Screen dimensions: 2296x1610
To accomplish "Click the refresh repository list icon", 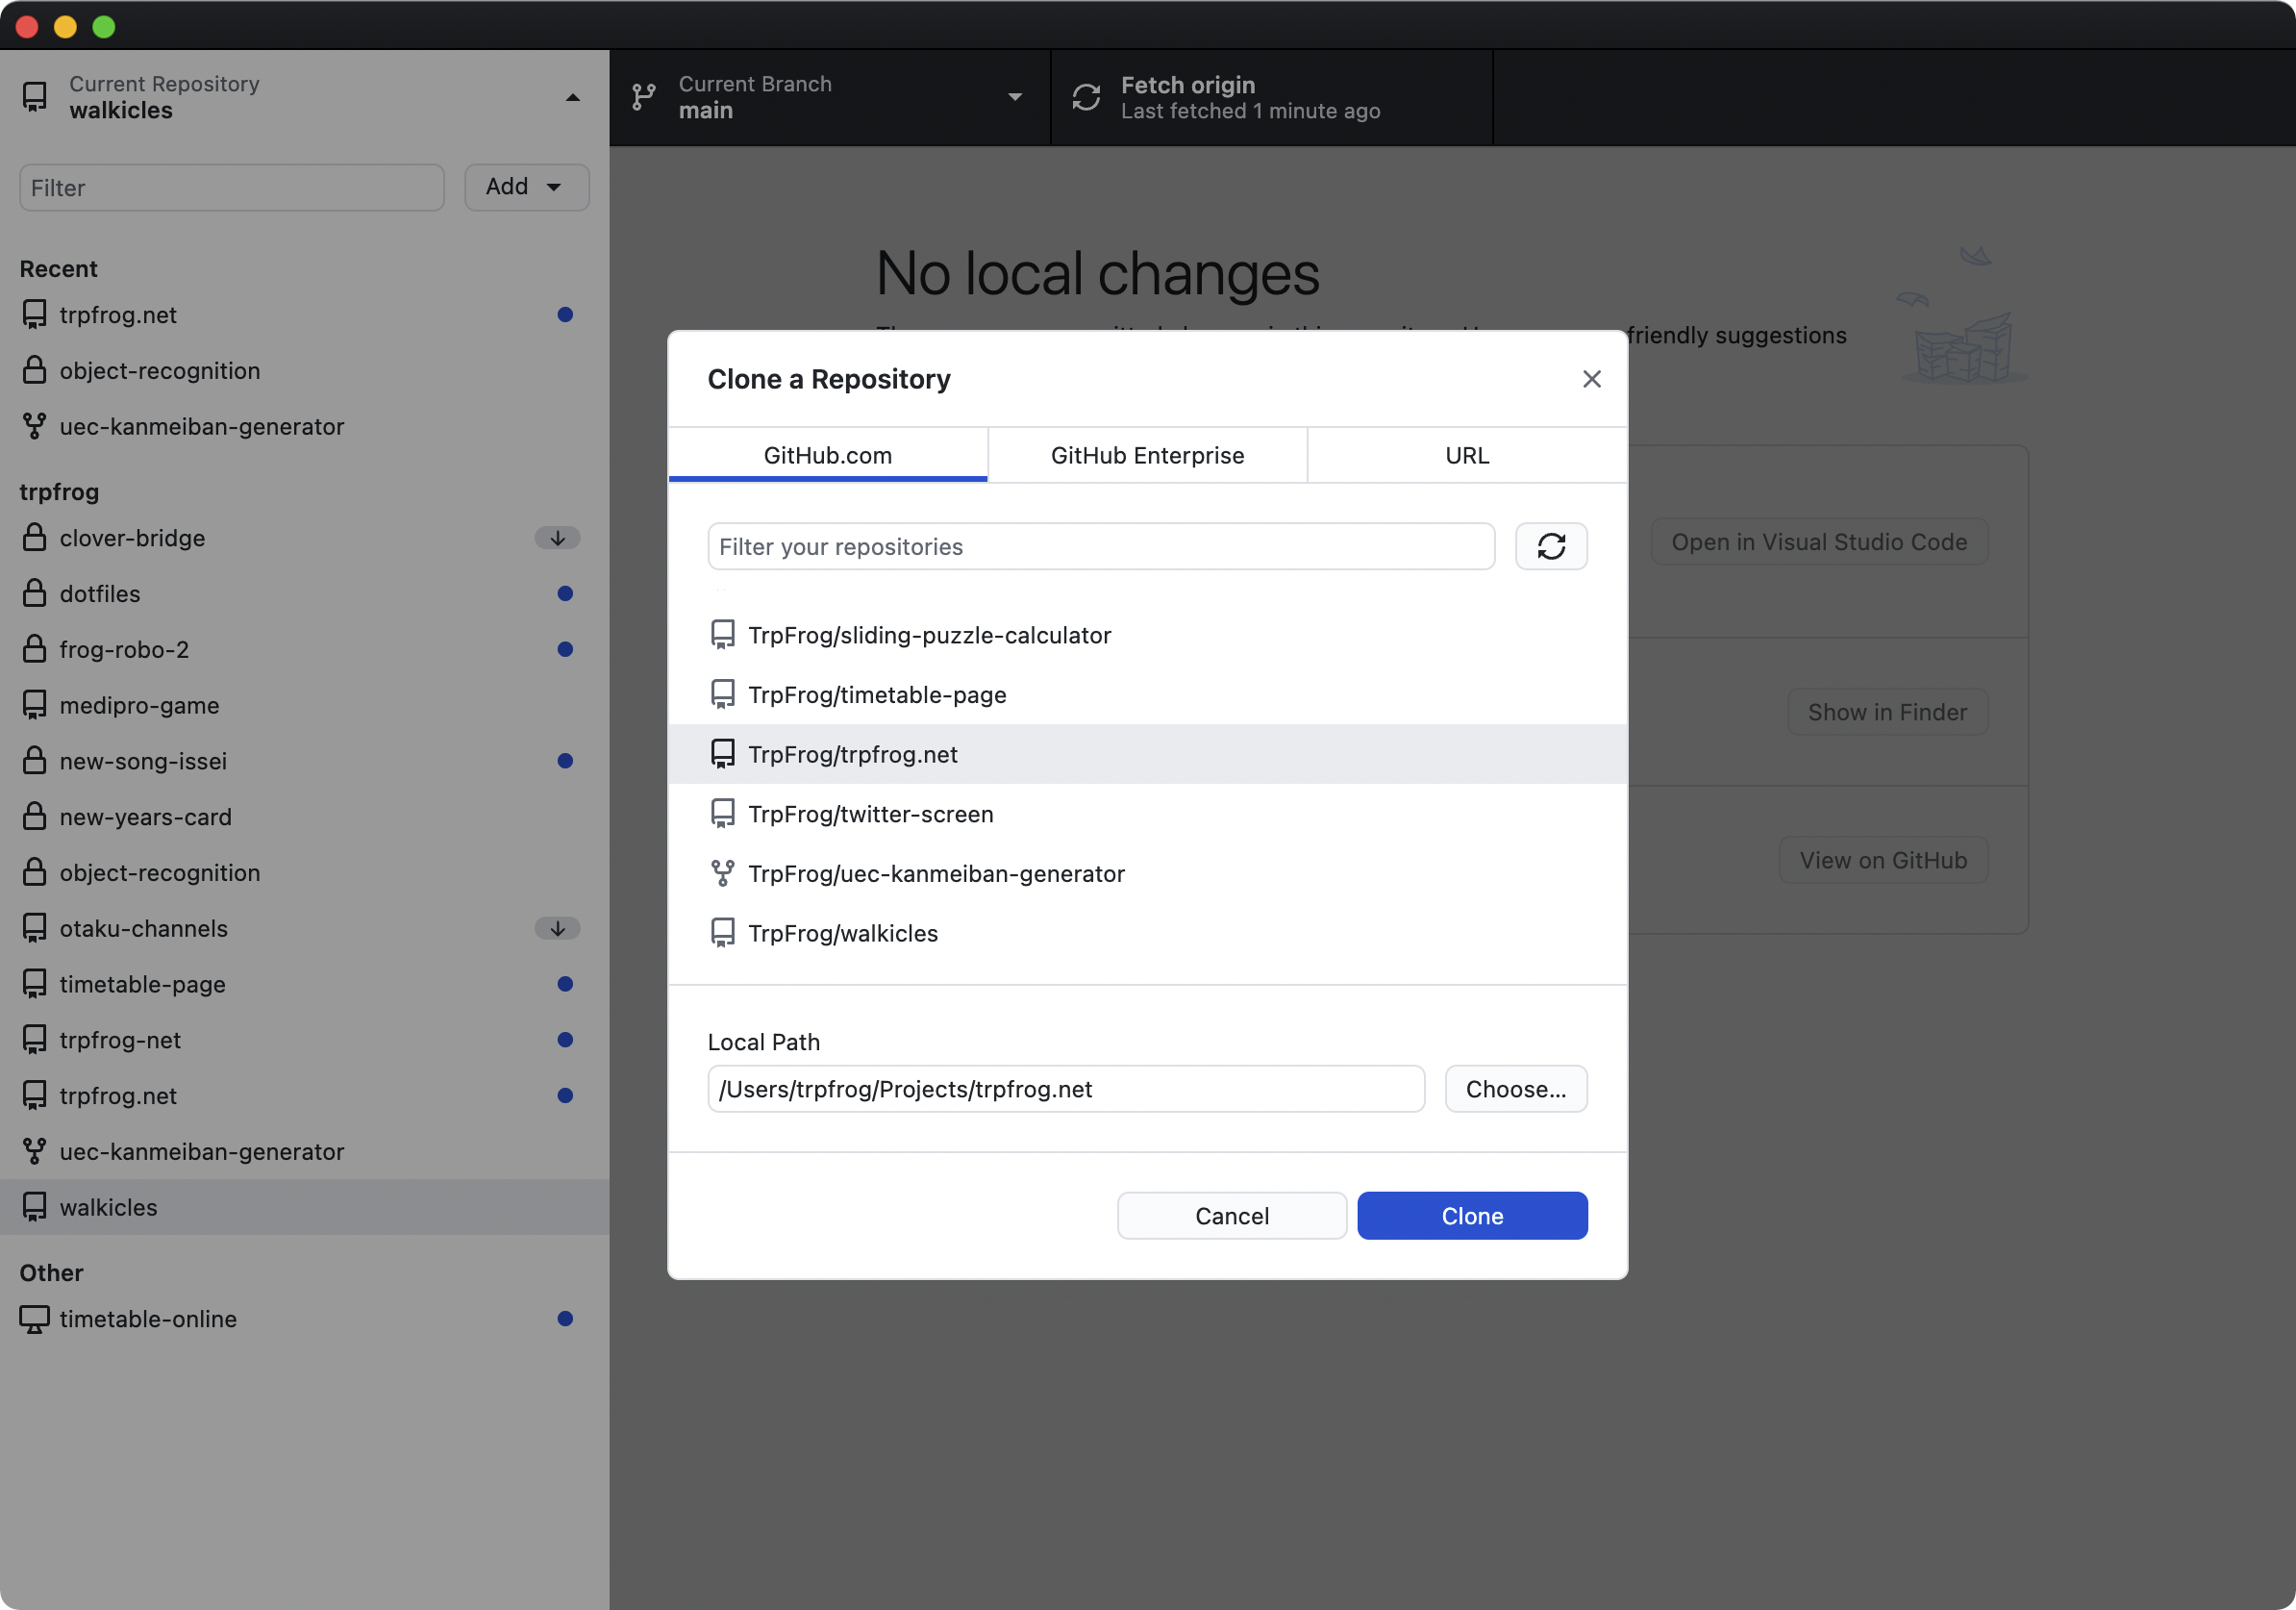I will (x=1551, y=546).
